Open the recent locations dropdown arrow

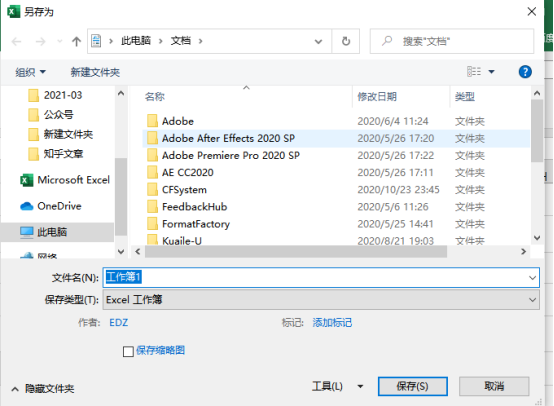pos(60,42)
